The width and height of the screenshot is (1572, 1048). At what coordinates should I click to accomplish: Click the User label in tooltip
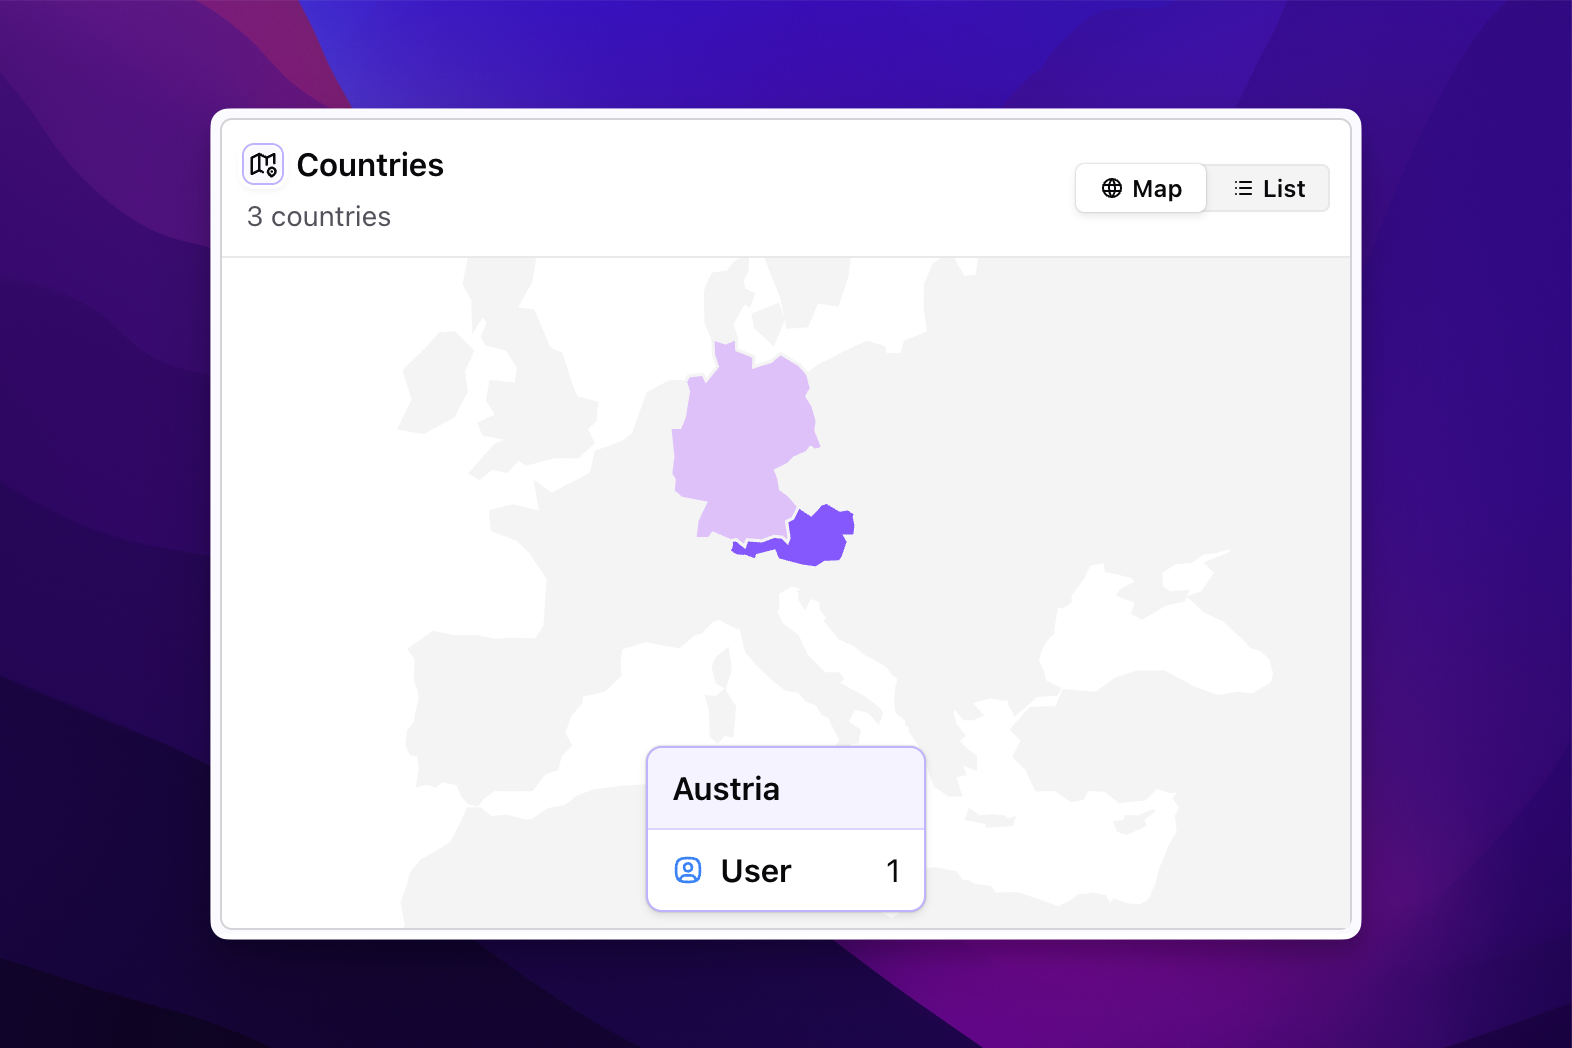click(756, 871)
